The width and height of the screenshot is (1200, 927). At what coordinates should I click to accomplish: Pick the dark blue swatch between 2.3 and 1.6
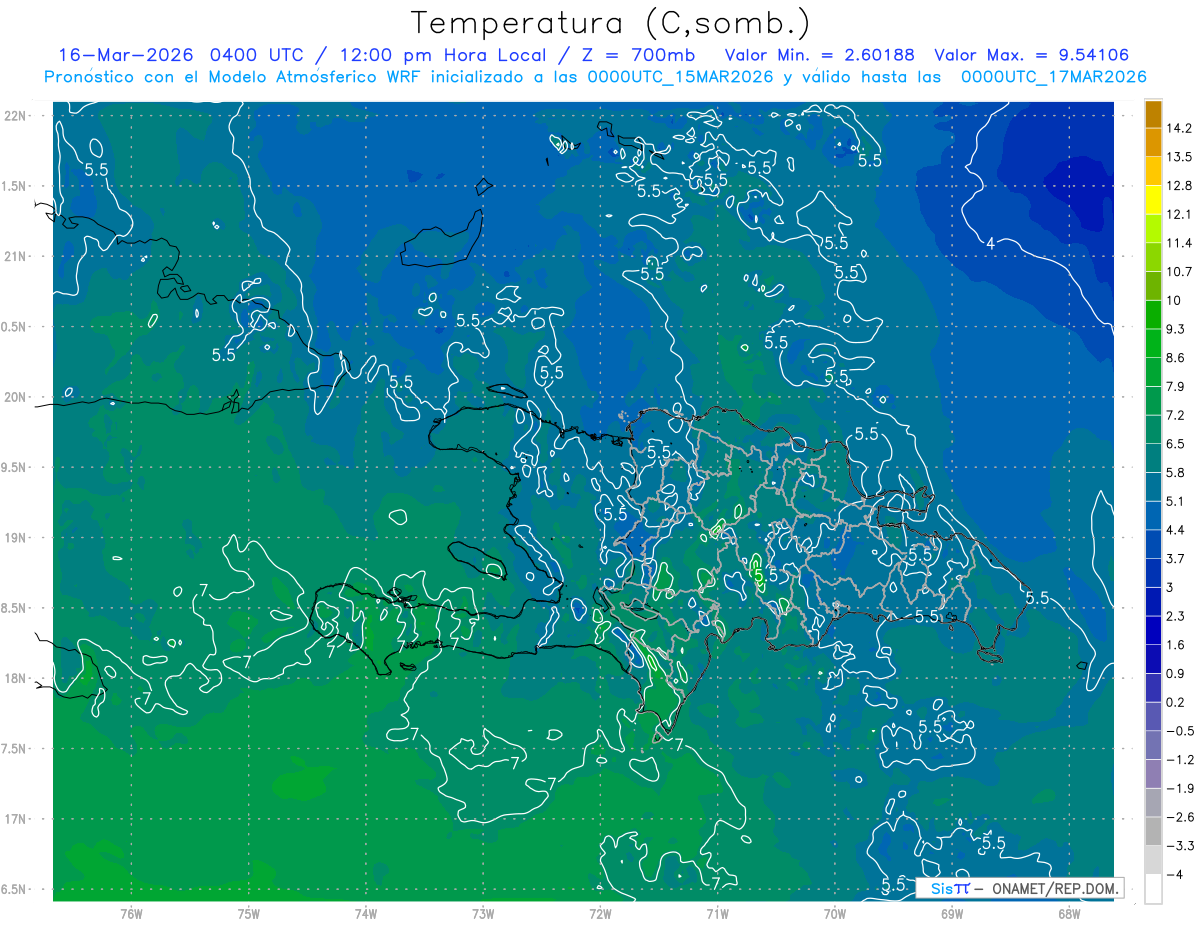tap(1153, 629)
